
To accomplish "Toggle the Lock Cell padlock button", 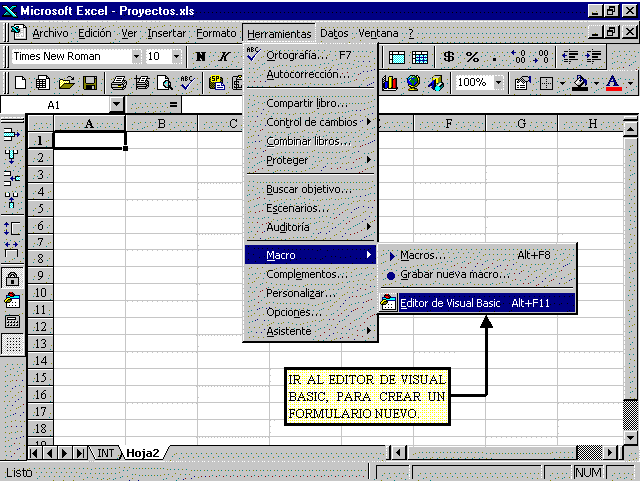I will point(12,279).
